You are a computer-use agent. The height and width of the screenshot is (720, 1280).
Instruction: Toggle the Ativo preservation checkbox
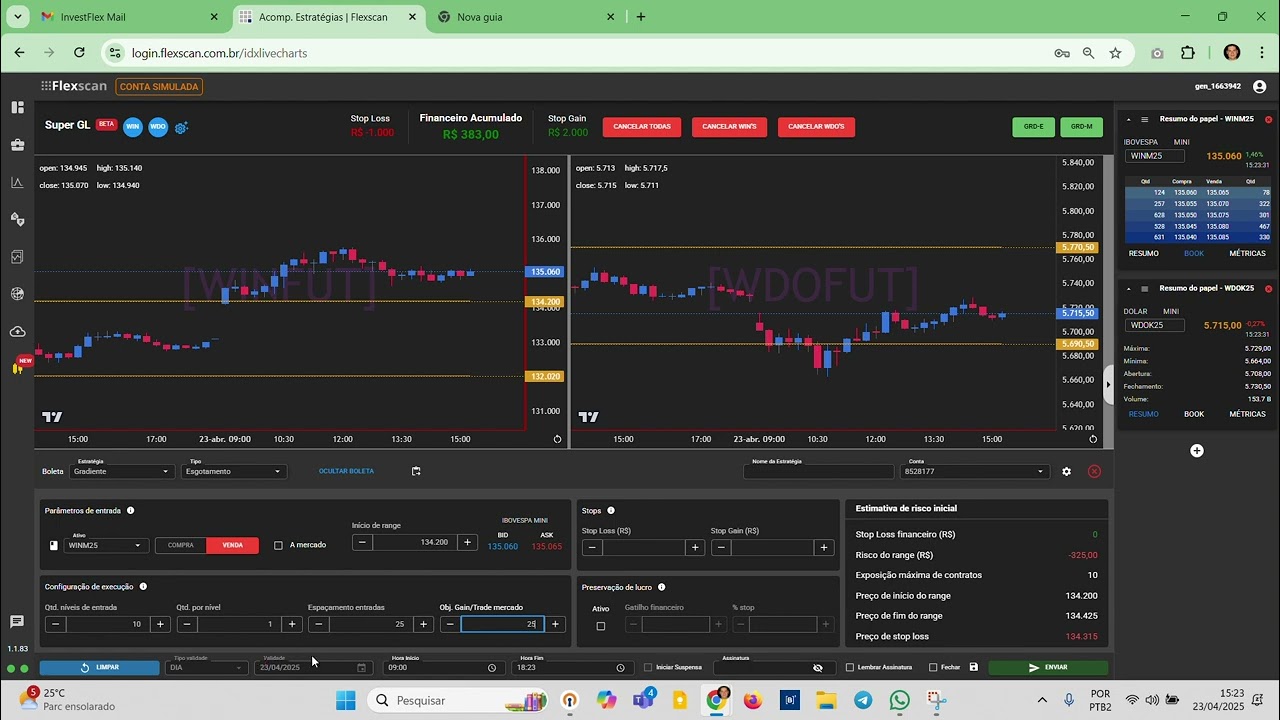pos(600,626)
